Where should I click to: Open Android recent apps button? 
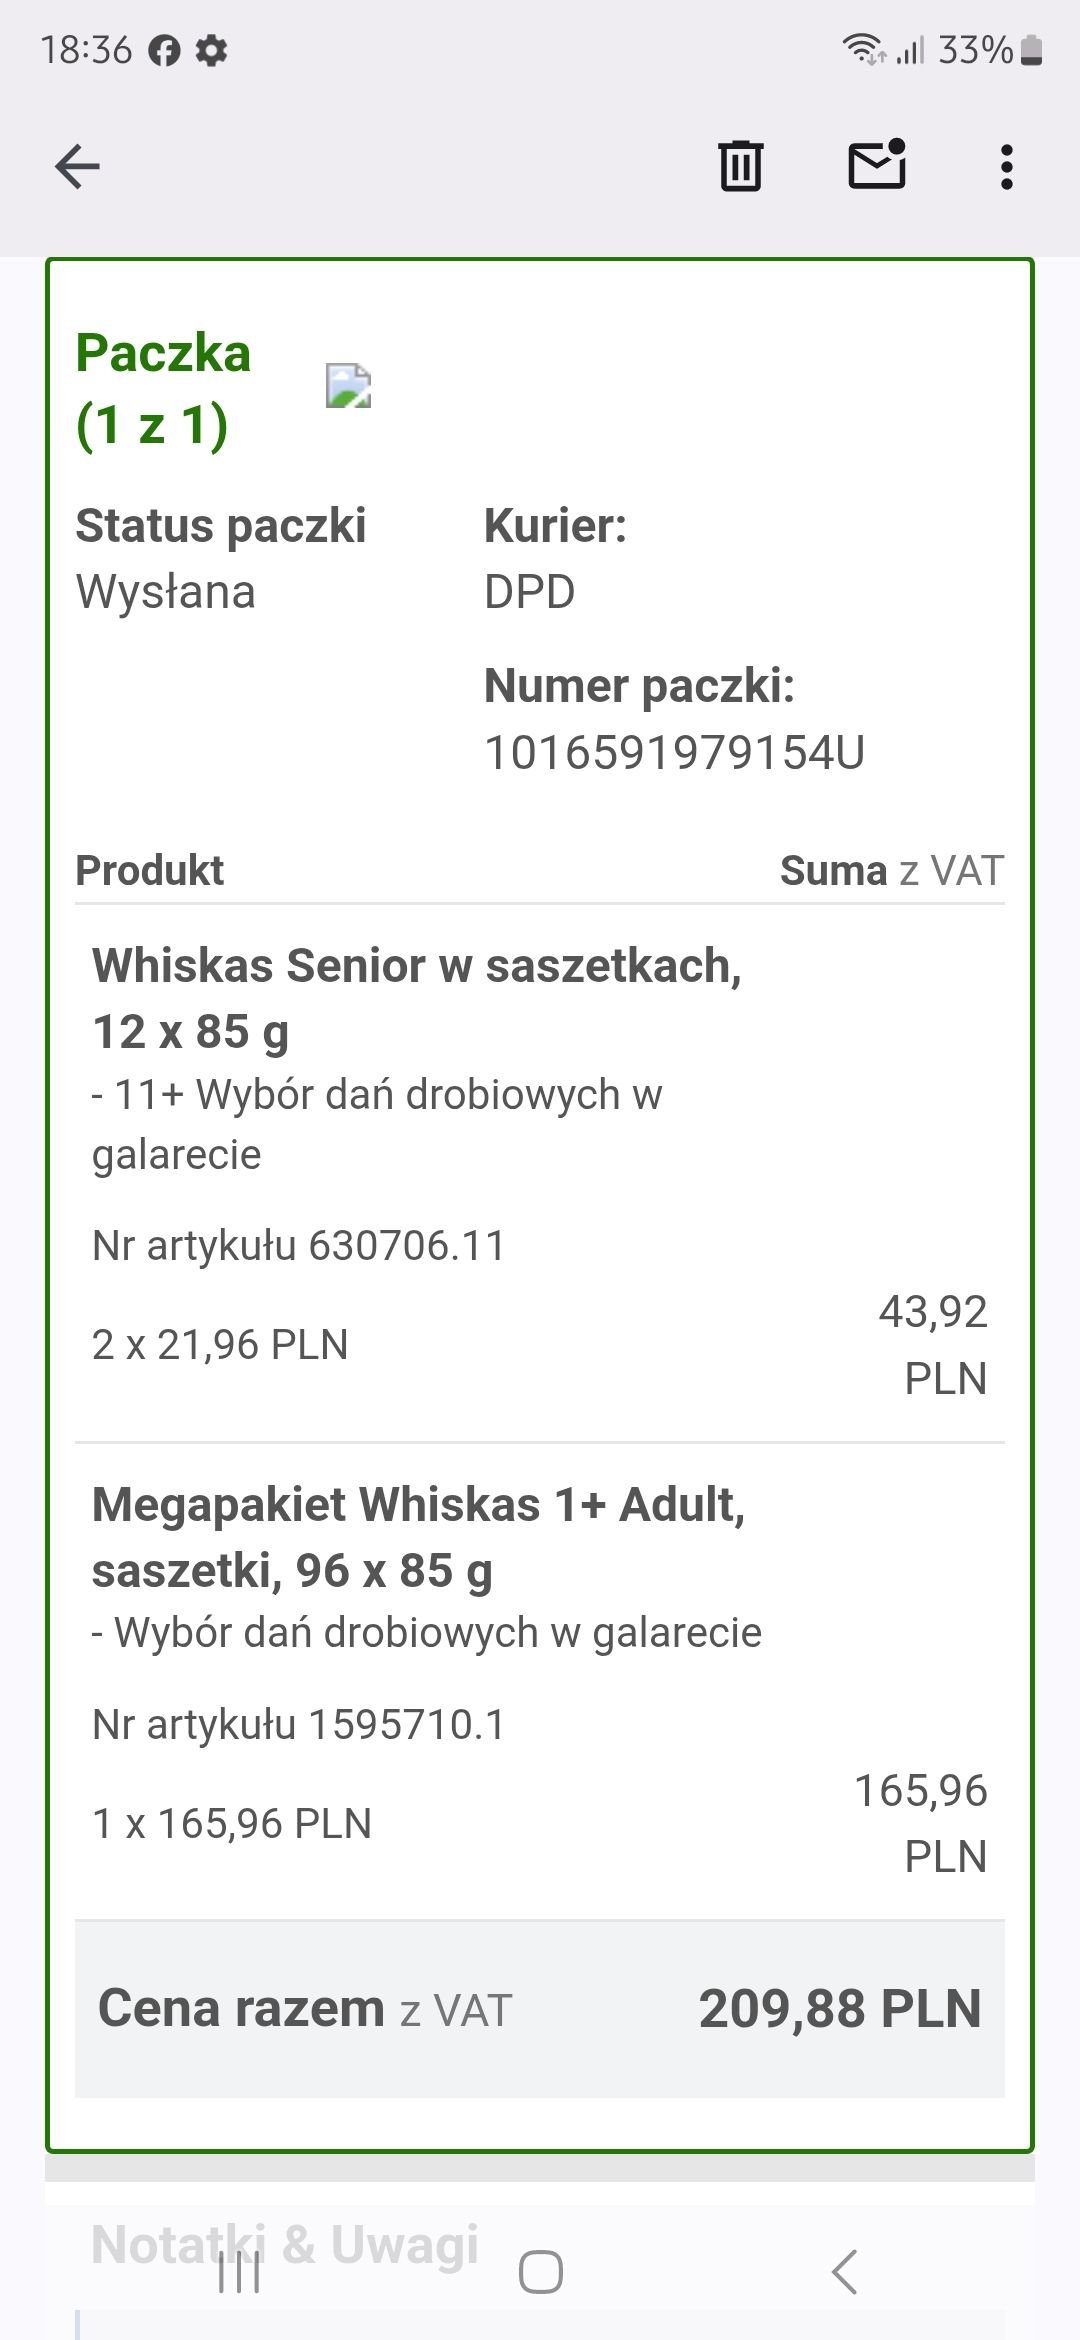coord(240,2272)
